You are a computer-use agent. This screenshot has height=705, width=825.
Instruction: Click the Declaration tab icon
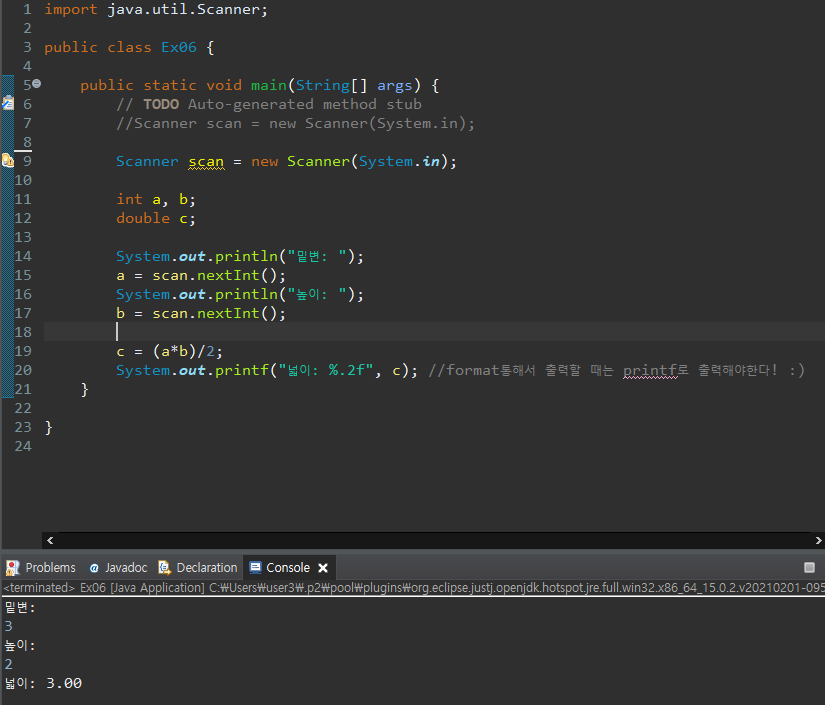pyautogui.click(x=165, y=568)
